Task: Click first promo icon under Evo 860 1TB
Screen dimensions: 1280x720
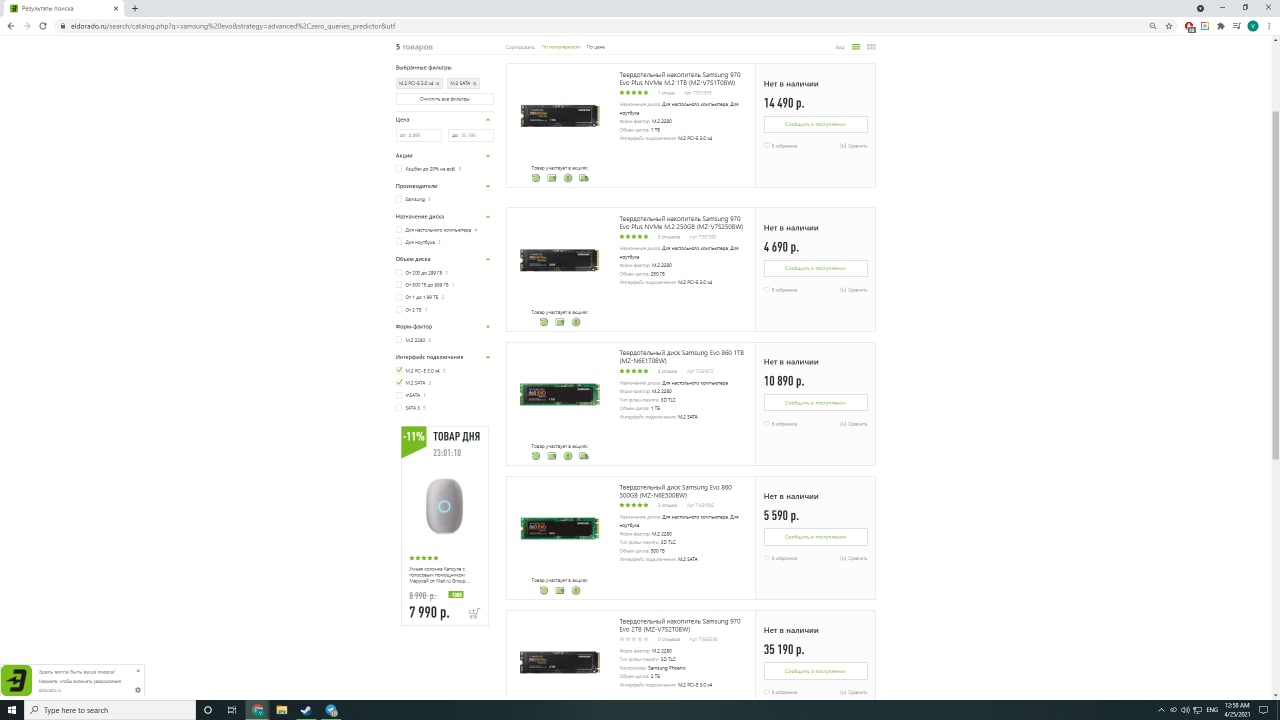Action: [x=536, y=456]
